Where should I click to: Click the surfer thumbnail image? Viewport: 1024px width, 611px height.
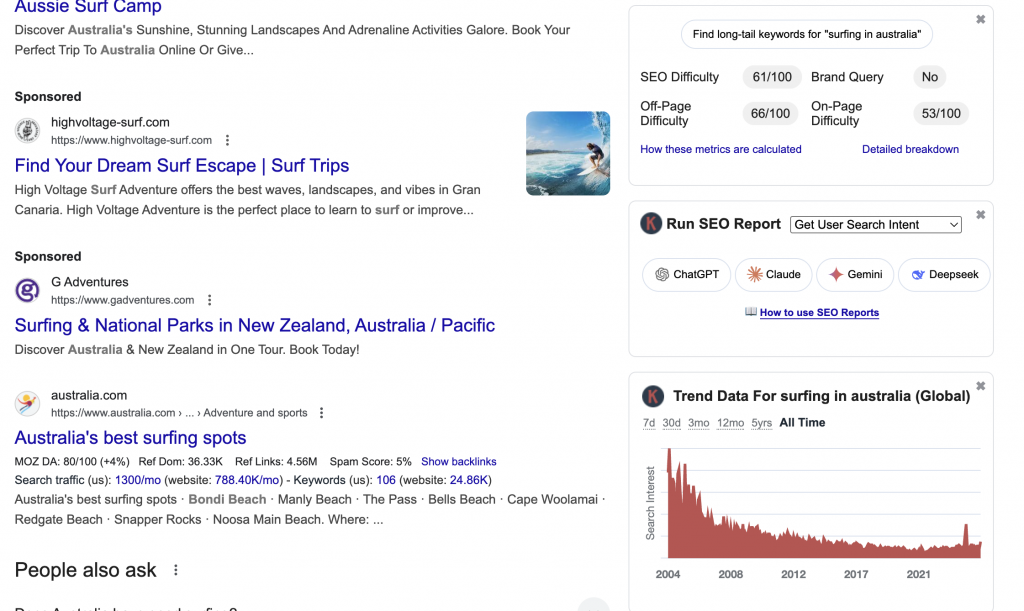pyautogui.click(x=568, y=153)
